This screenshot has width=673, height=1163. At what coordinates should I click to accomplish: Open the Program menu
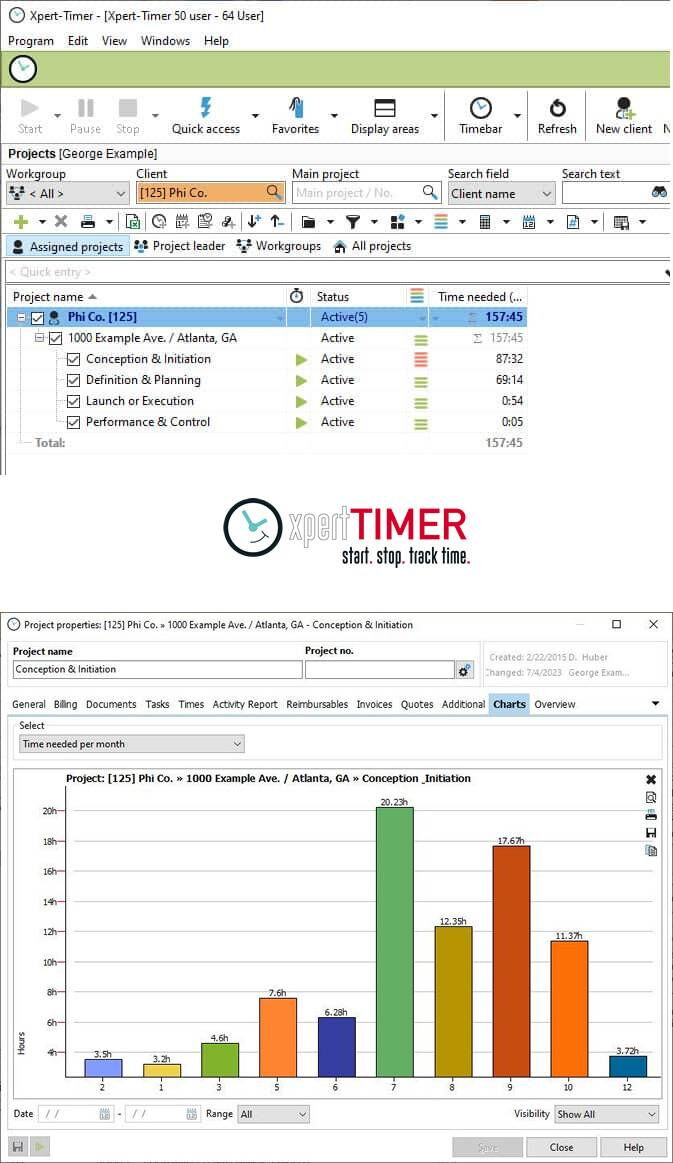pyautogui.click(x=30, y=41)
